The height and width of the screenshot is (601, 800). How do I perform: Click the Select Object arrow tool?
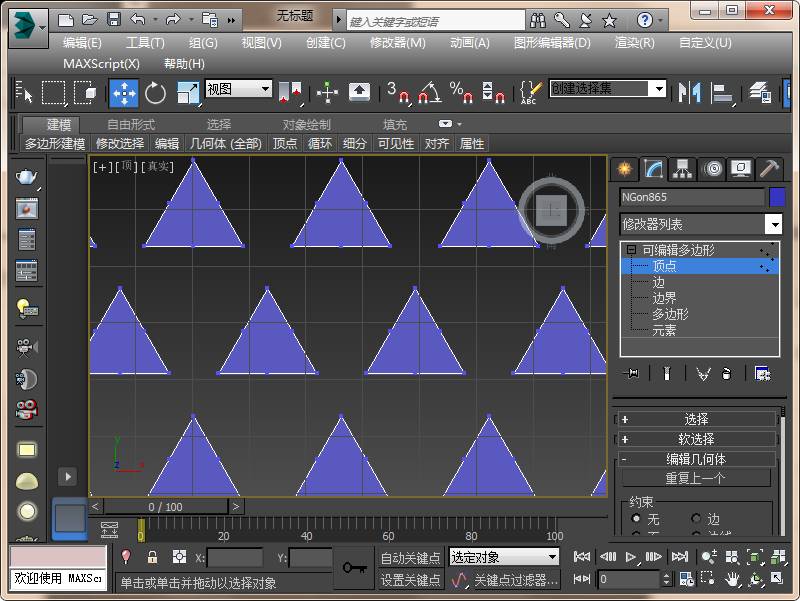click(x=23, y=93)
